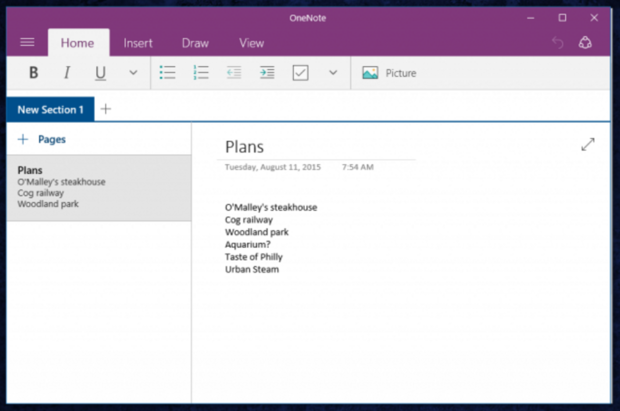
Task: Open the Draw tab
Action: [x=195, y=43]
